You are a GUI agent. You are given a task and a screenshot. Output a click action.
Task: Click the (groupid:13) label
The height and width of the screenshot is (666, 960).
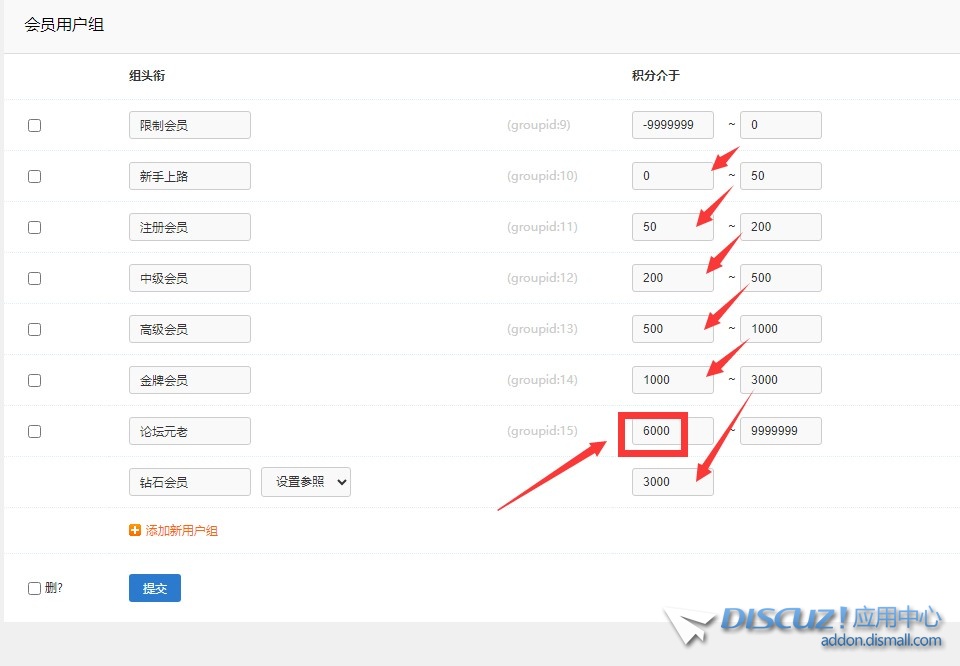coord(542,329)
